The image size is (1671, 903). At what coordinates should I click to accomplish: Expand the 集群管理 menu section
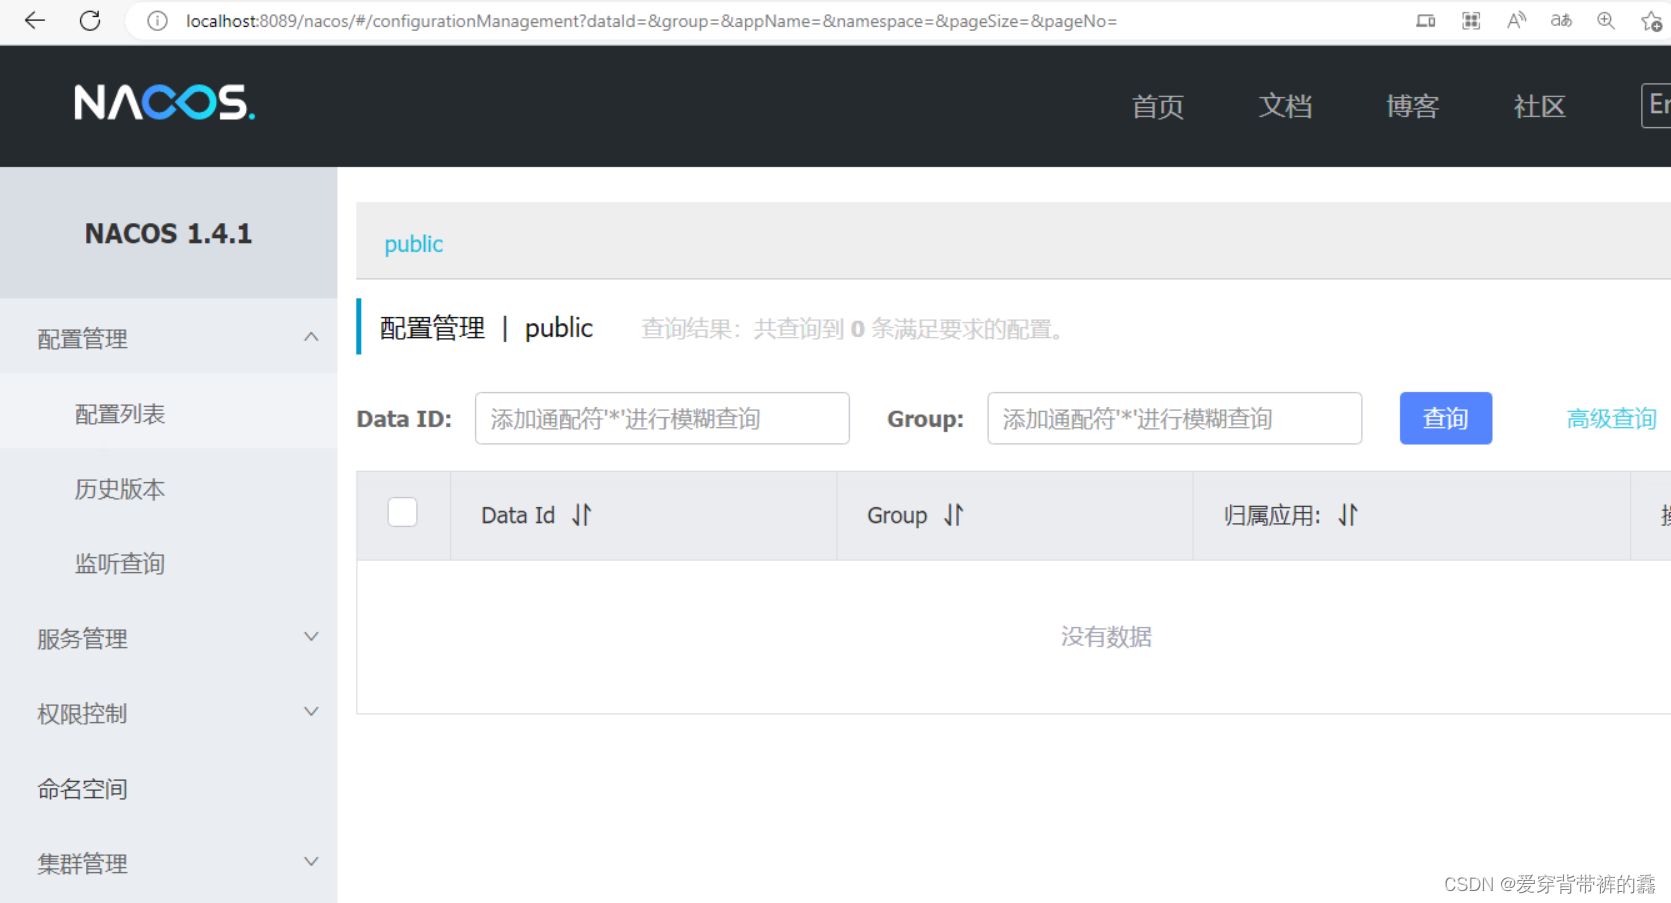click(168, 863)
